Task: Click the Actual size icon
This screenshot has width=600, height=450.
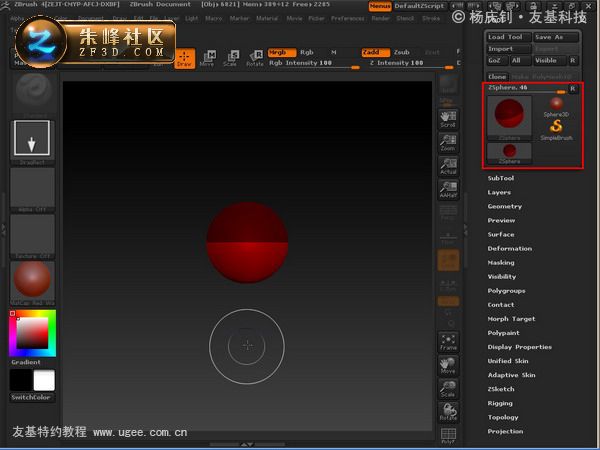Action: coord(448,166)
